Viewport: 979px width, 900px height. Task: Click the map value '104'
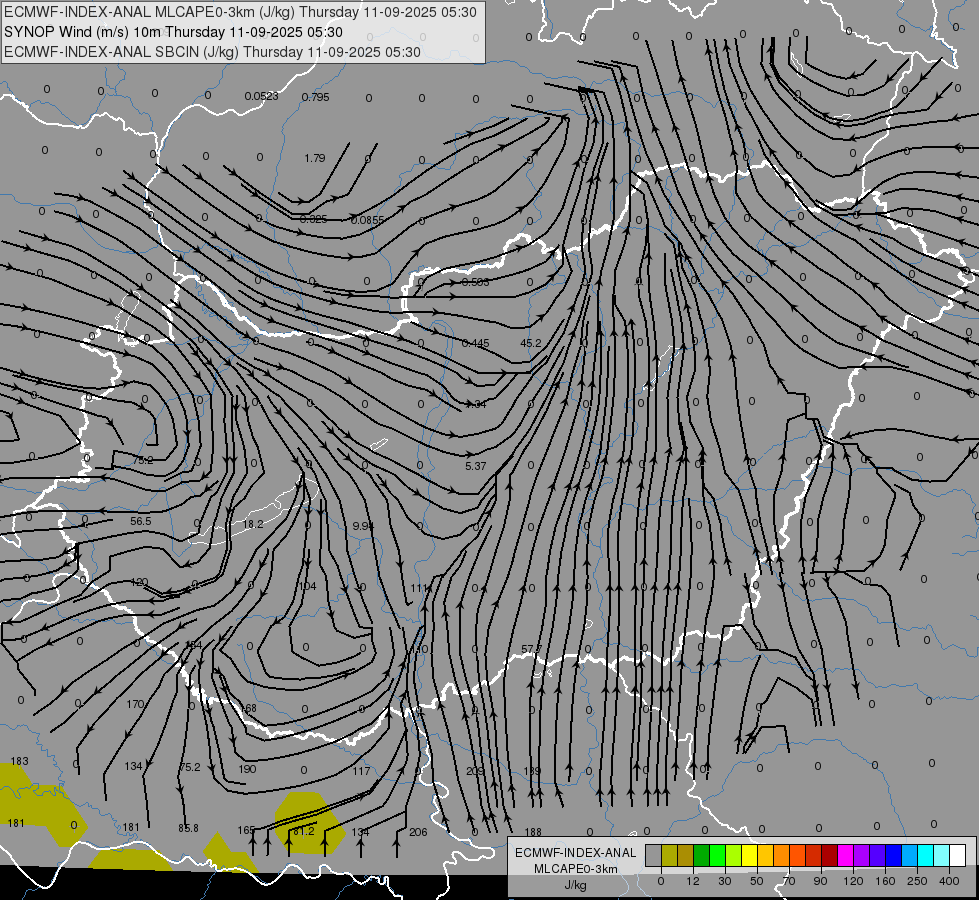click(x=308, y=586)
